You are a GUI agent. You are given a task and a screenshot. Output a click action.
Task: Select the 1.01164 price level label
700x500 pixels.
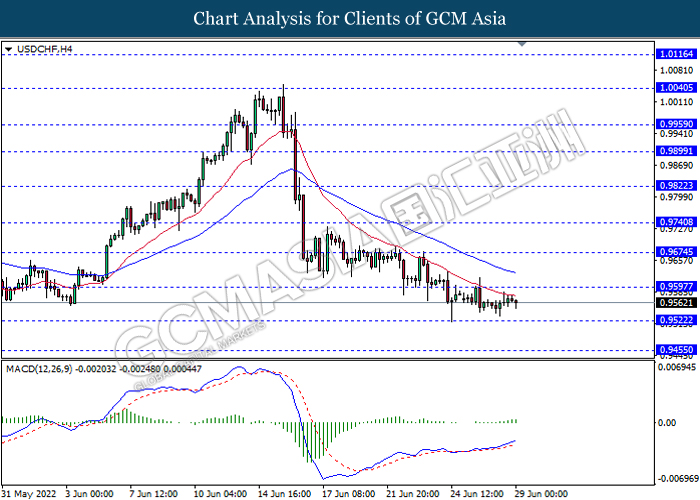coord(676,54)
